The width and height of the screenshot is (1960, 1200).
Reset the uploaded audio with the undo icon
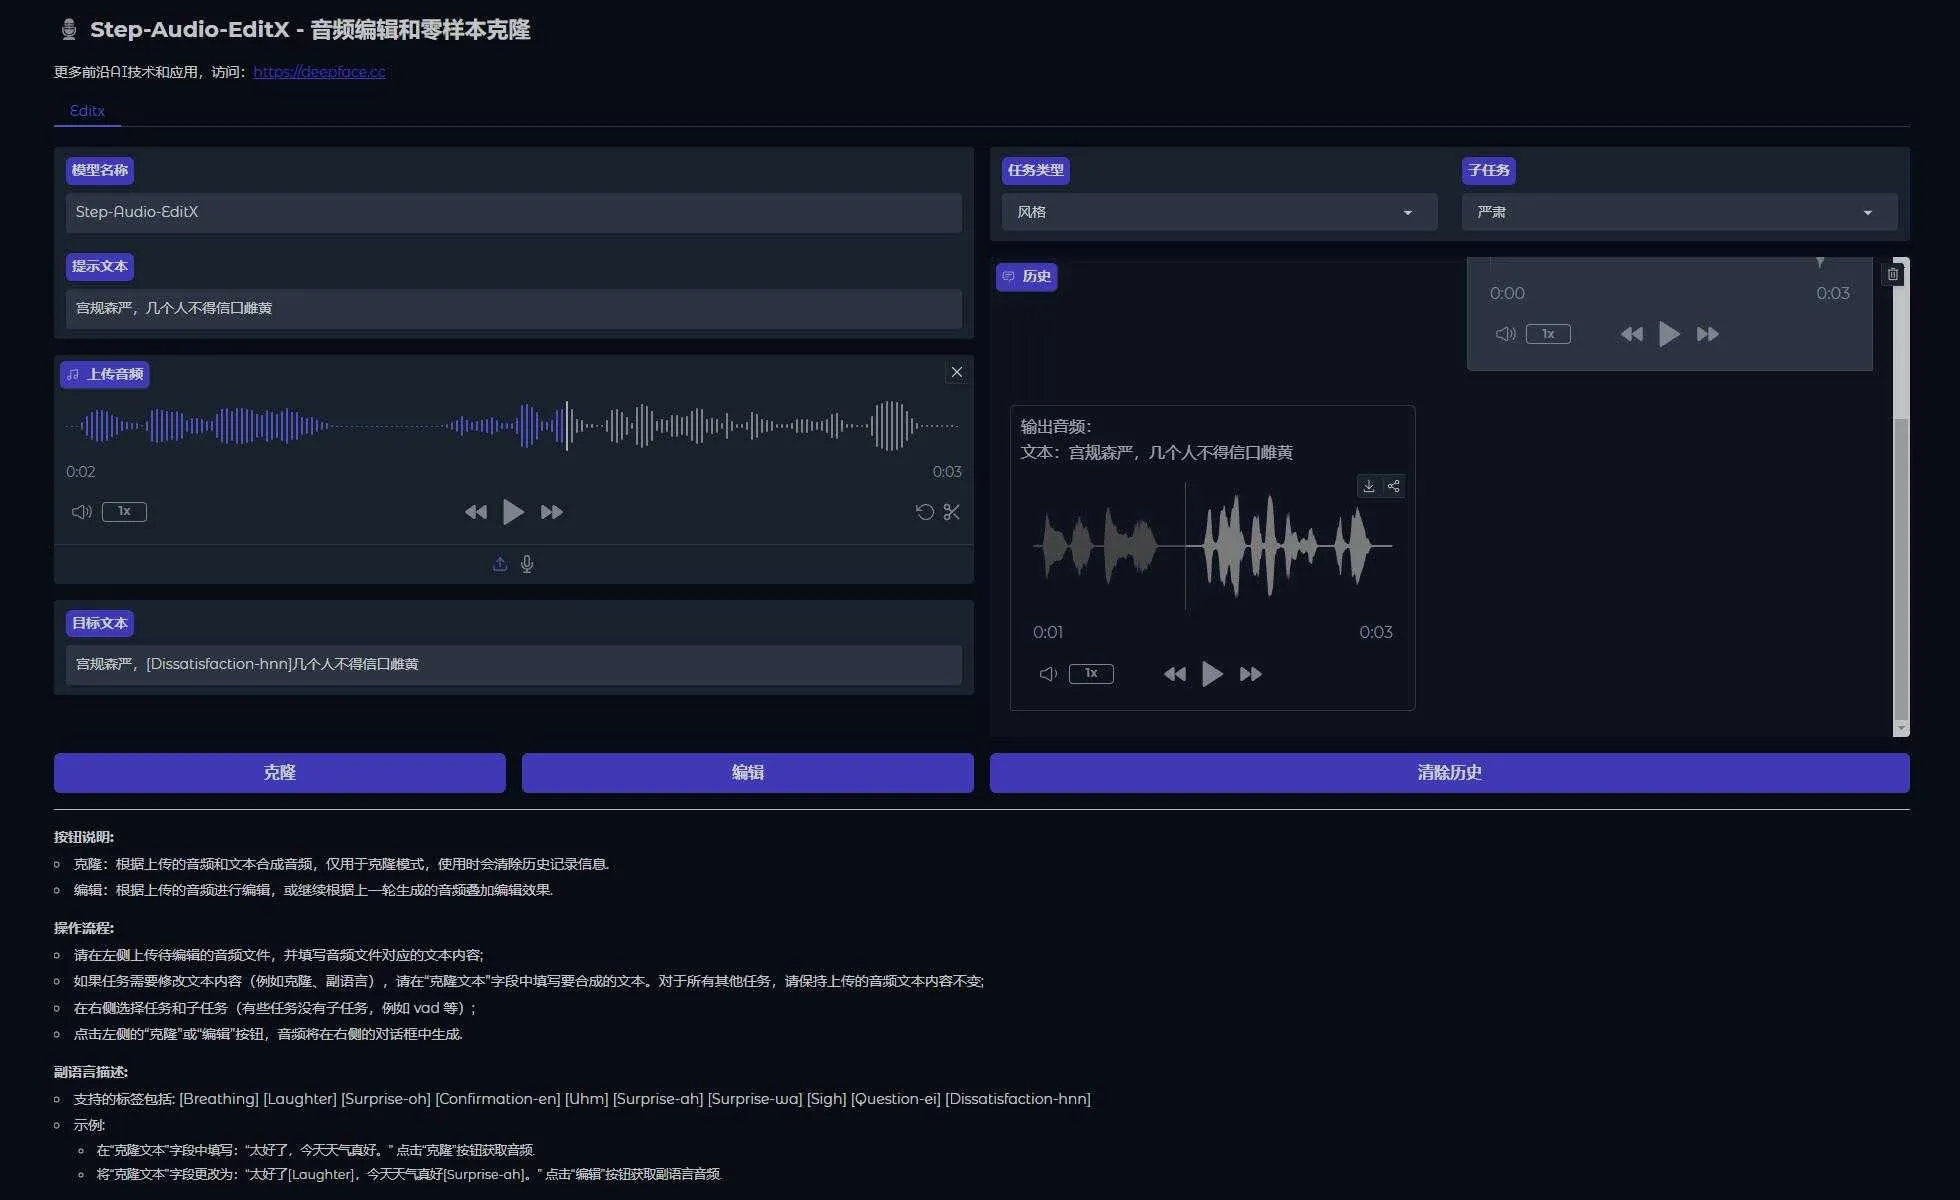coord(923,511)
